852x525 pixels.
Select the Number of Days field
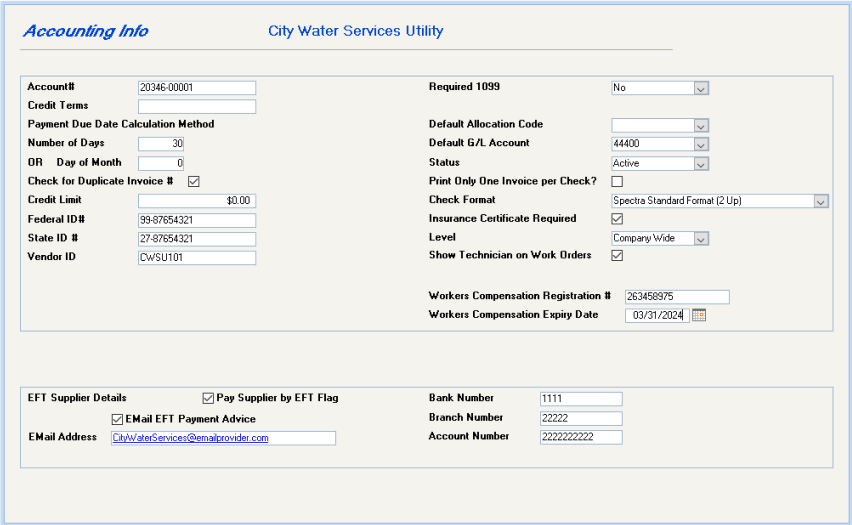[161, 143]
